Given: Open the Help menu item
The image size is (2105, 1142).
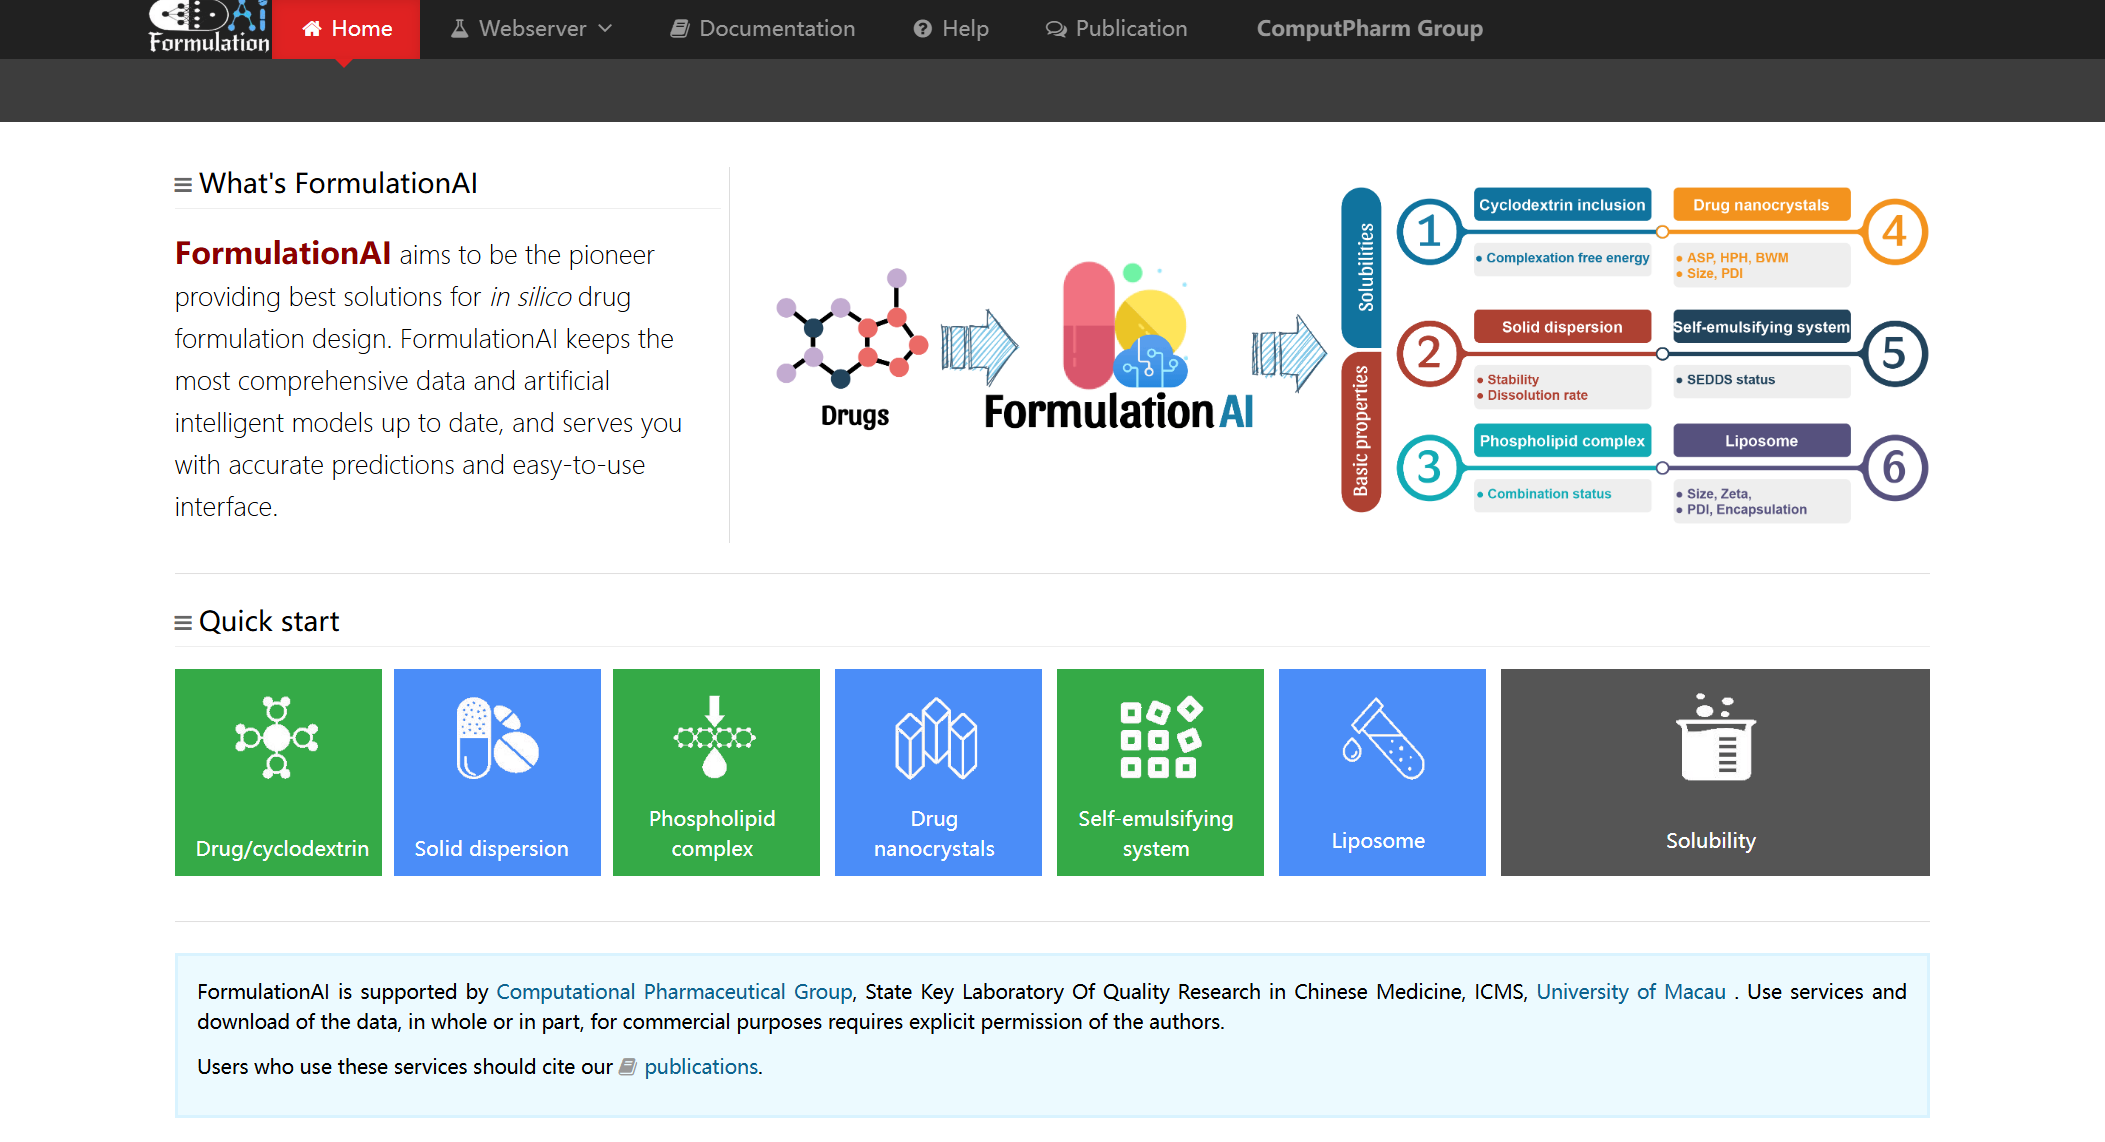Looking at the screenshot, I should click(x=951, y=29).
